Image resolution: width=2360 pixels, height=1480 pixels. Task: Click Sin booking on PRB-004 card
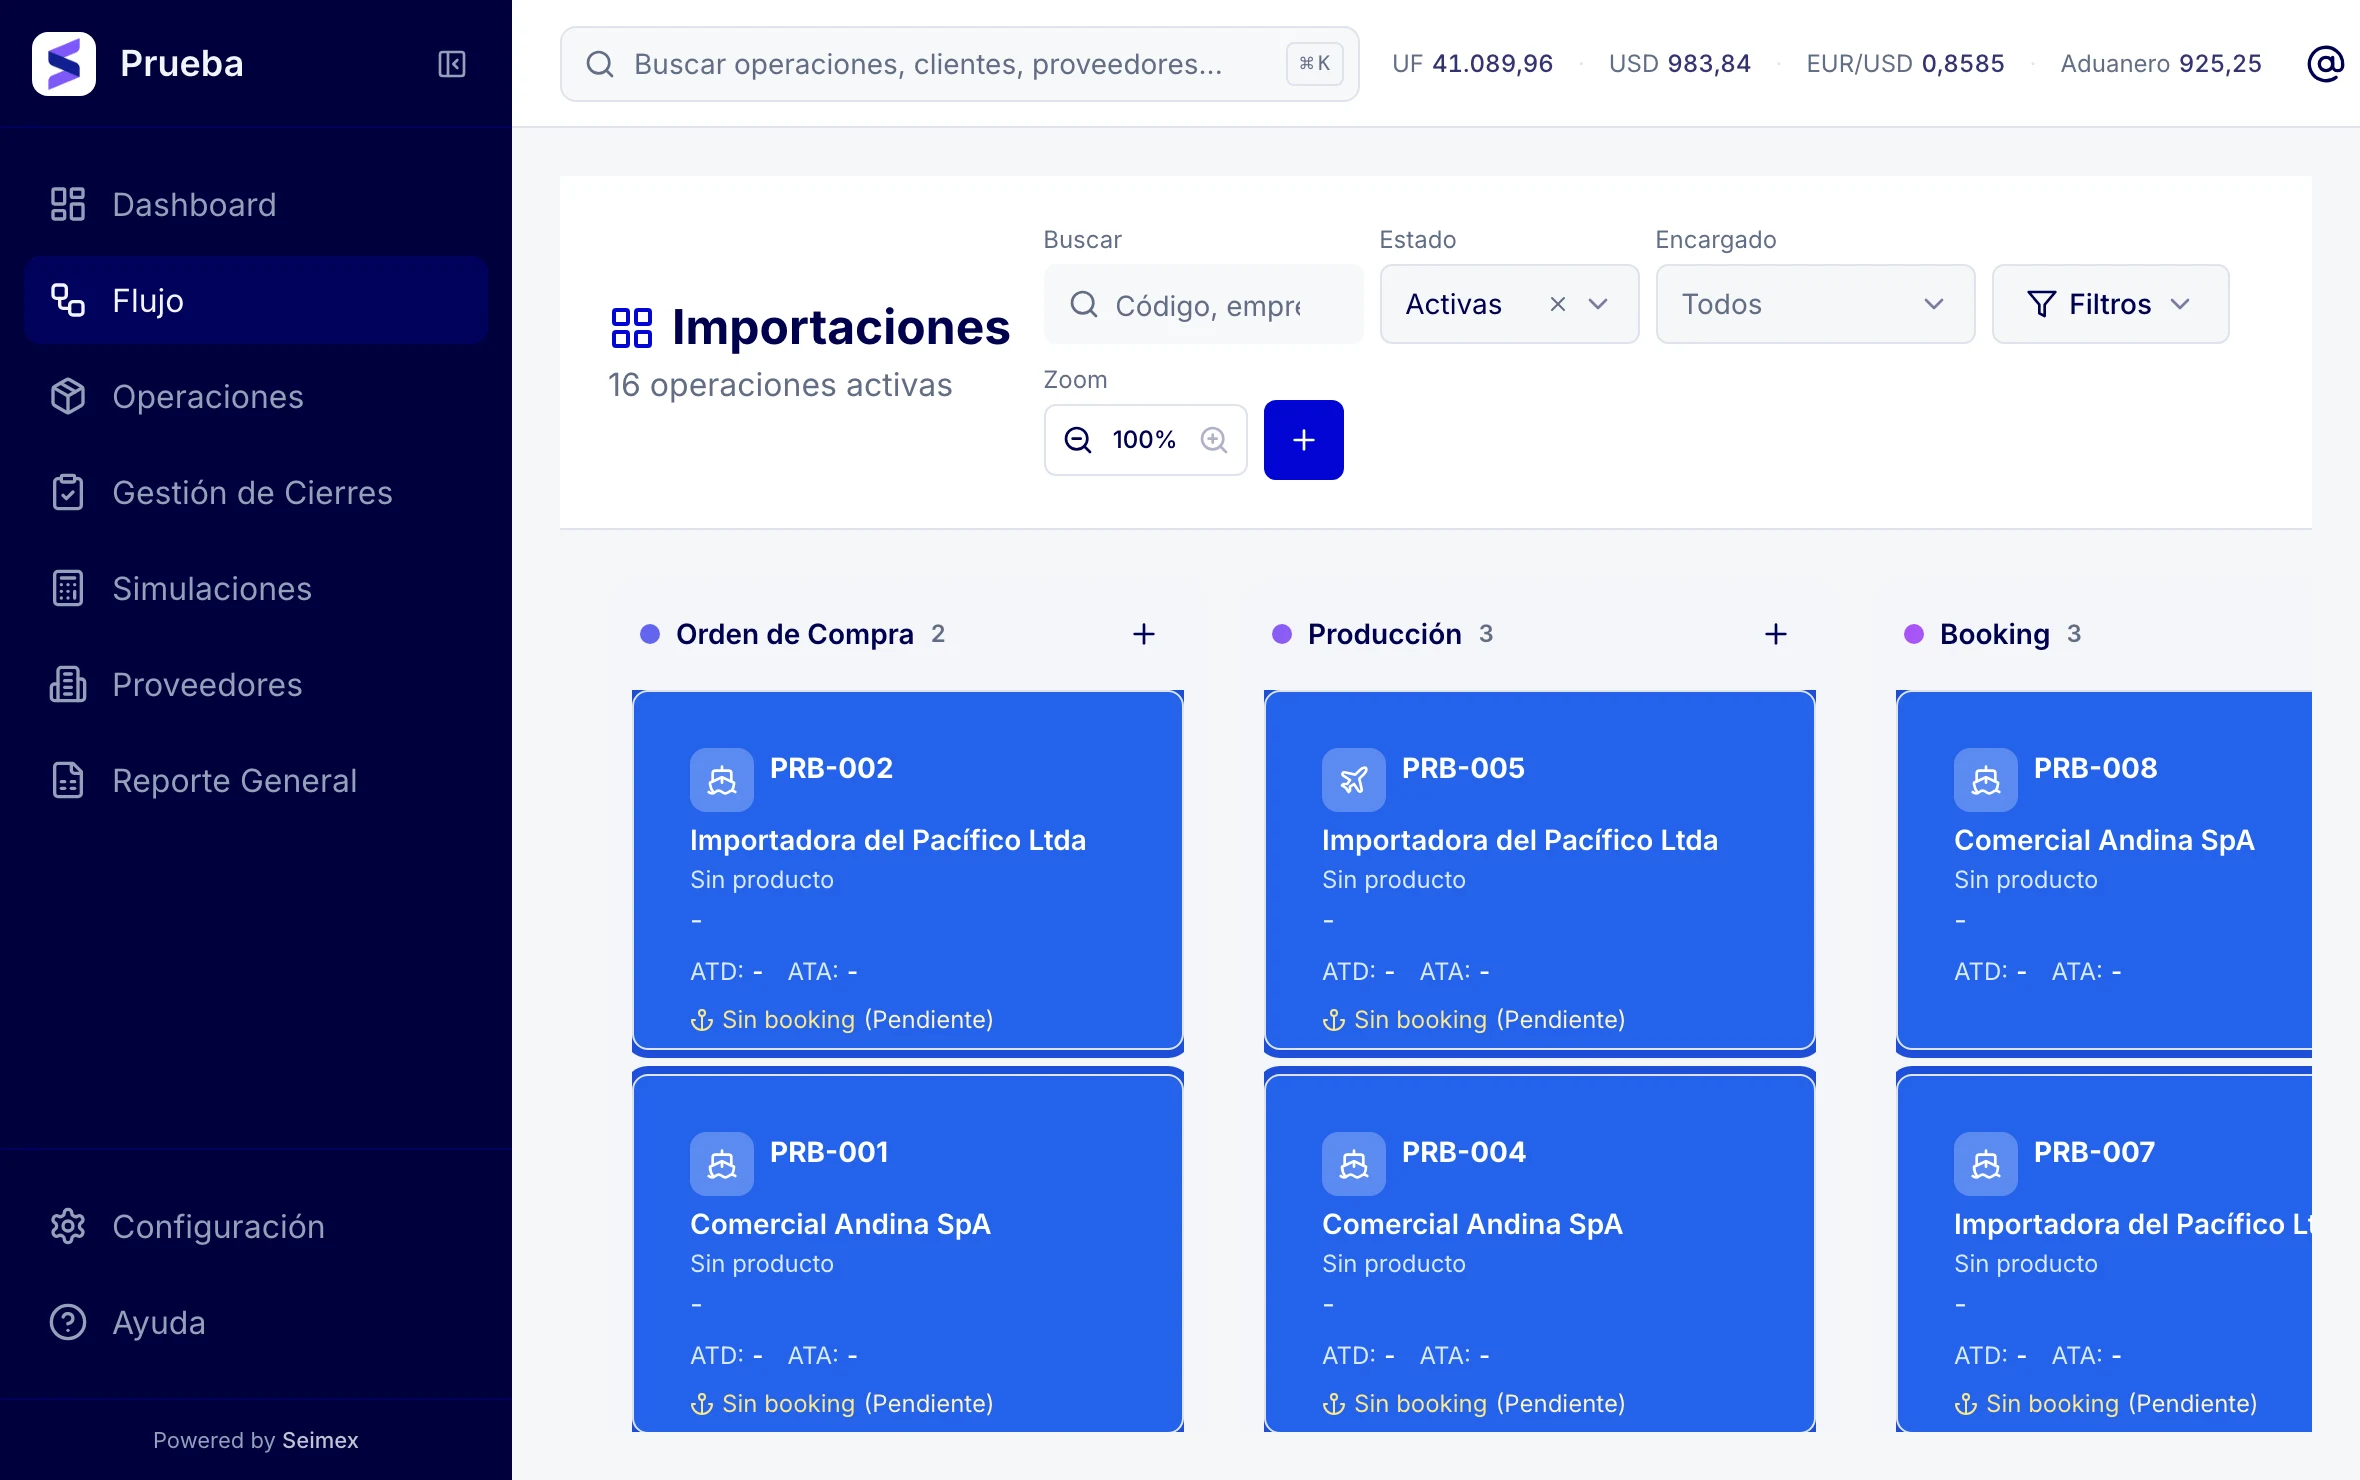[x=1420, y=1403]
